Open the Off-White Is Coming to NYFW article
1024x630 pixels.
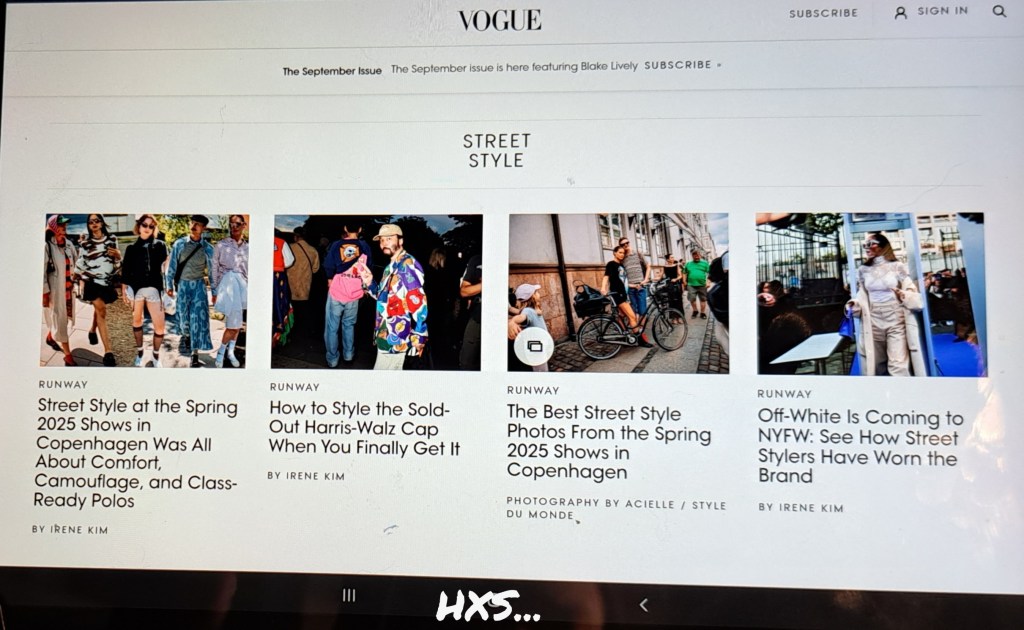point(860,447)
